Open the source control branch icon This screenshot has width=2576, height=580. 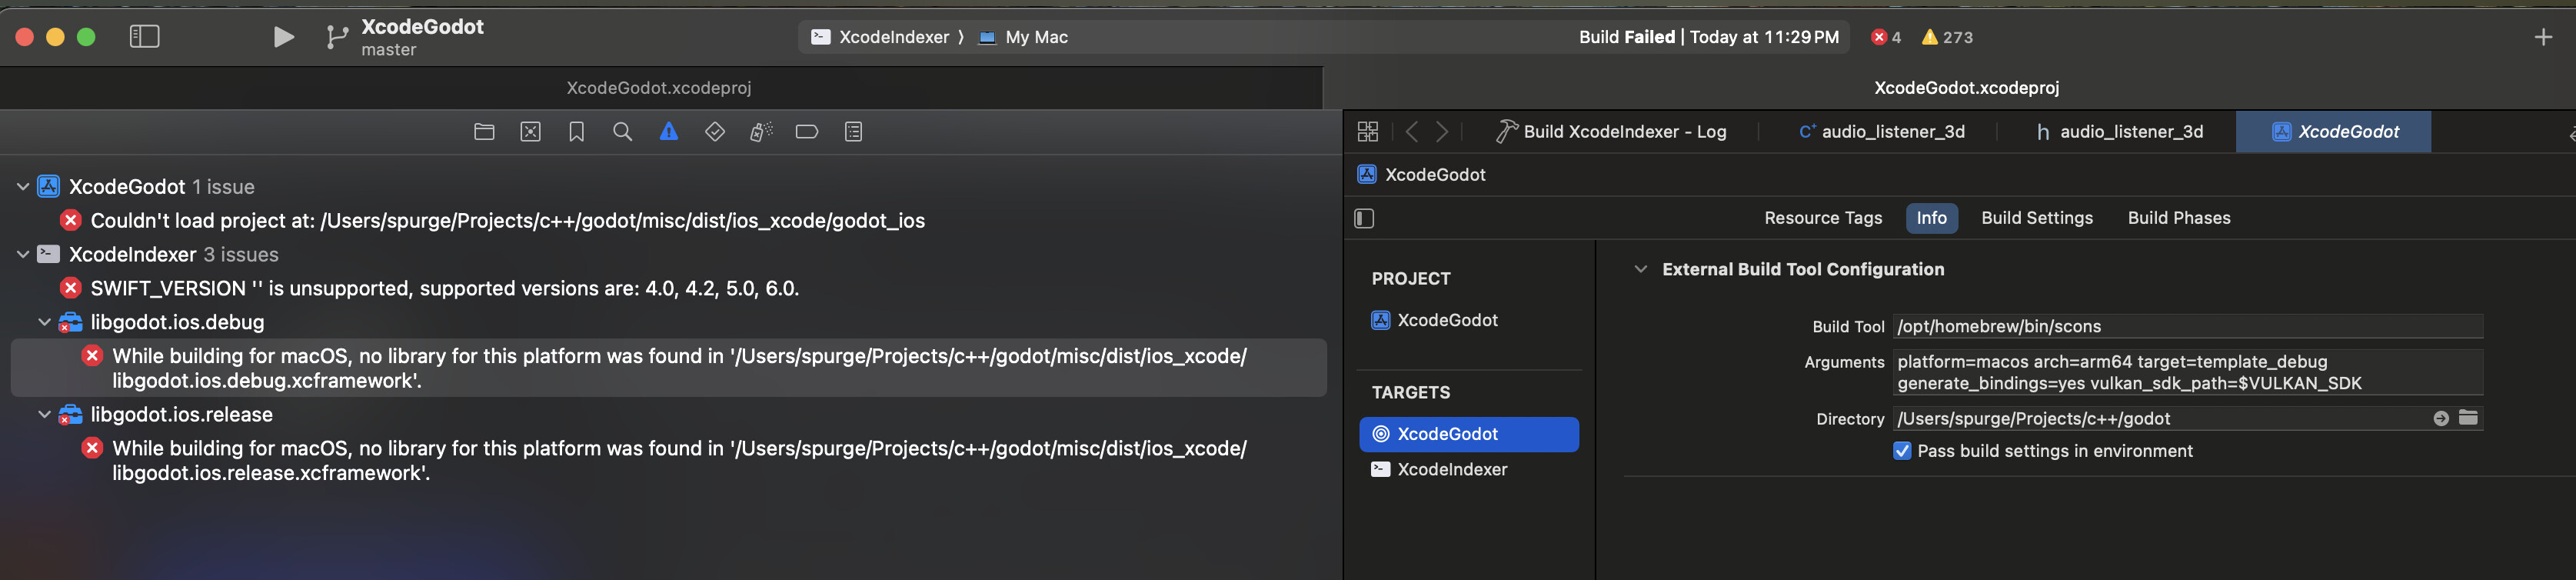337,38
